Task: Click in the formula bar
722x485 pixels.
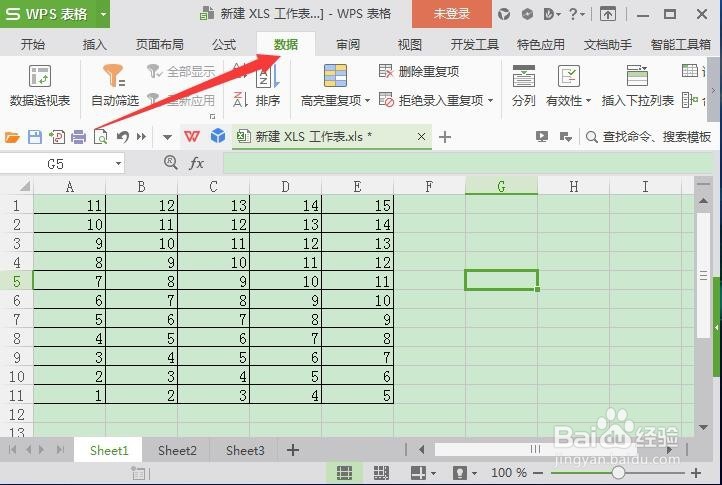Action: (x=469, y=164)
